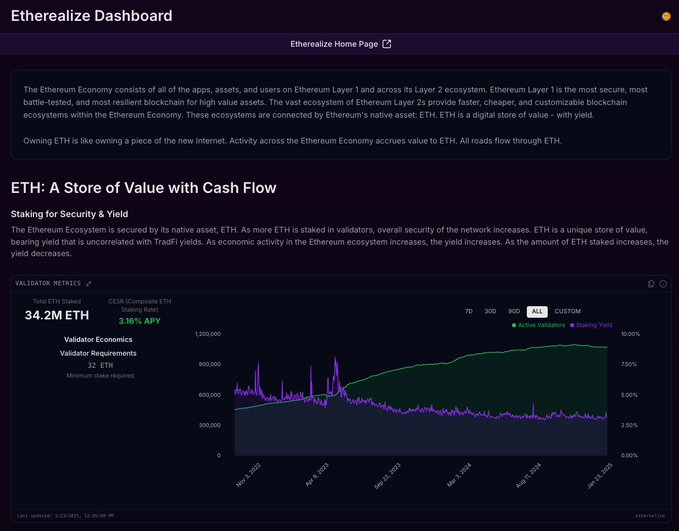Image resolution: width=679 pixels, height=531 pixels.
Task: Select the 90D time range
Action: tap(514, 311)
